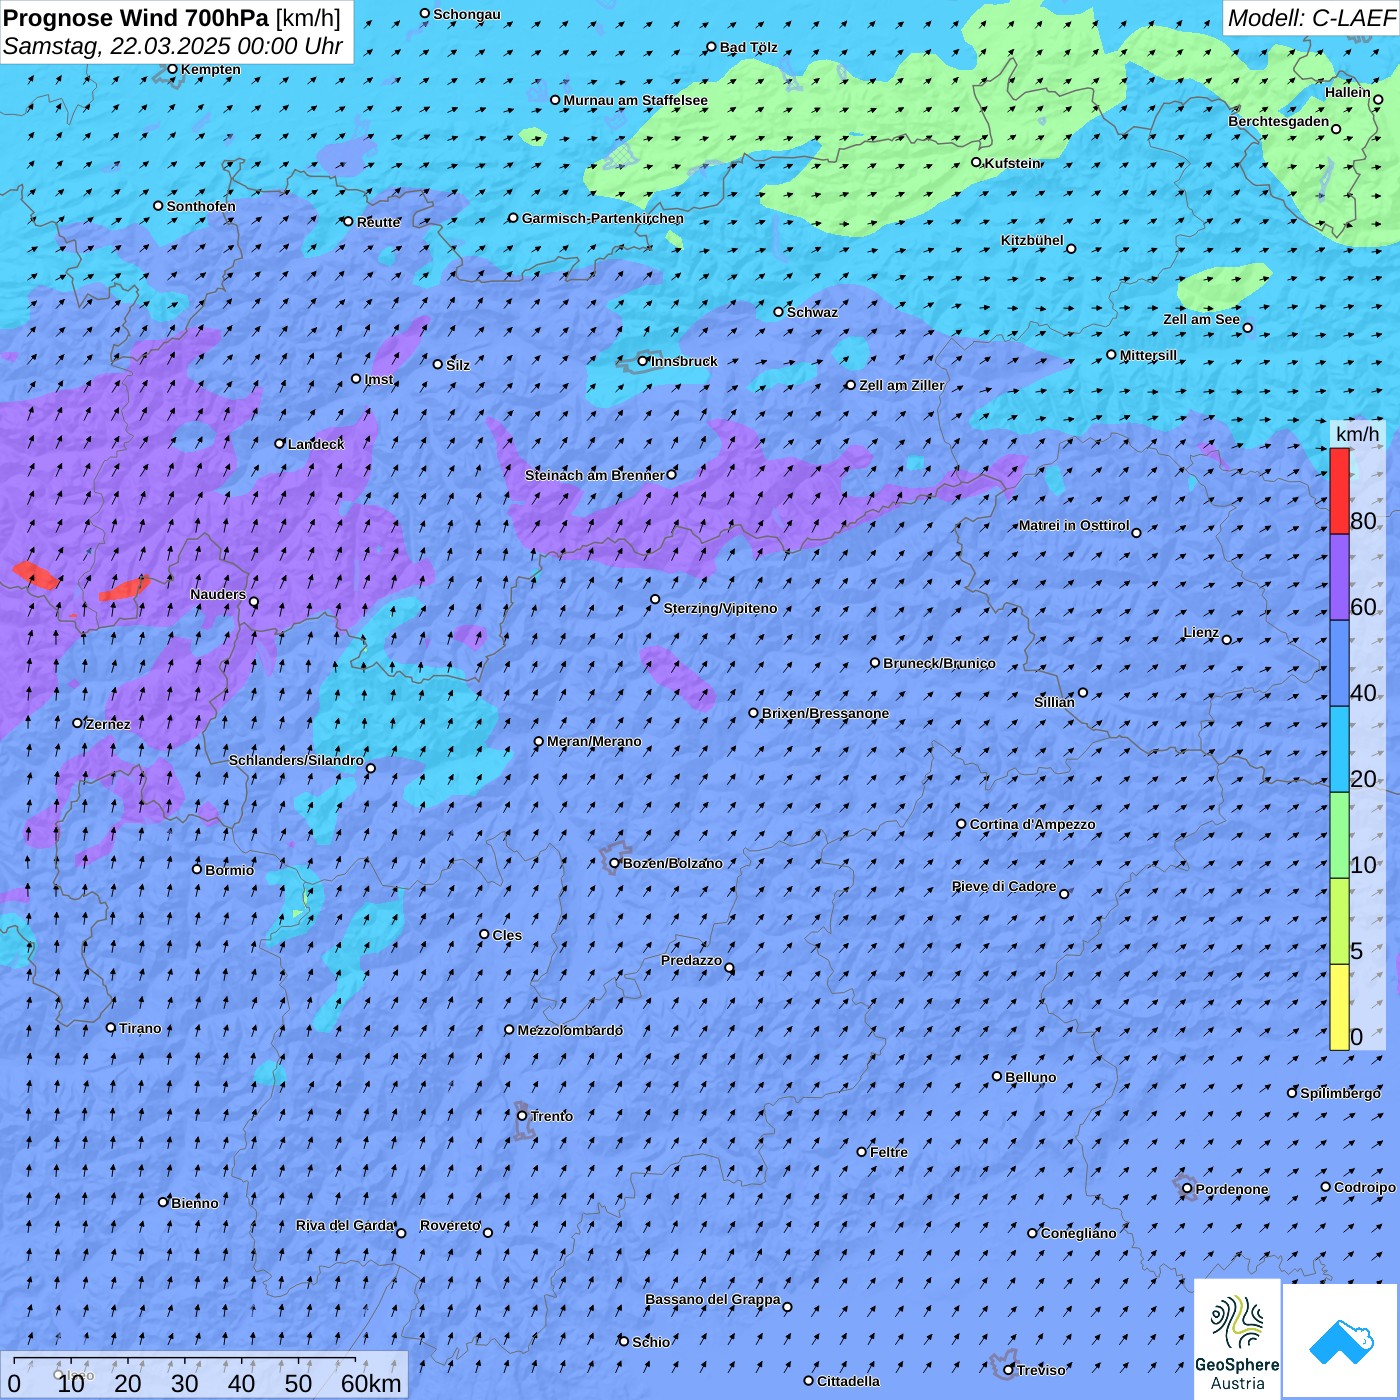1400x1400 pixels.
Task: Click the Innsbruck city marker
Action: pyautogui.click(x=643, y=361)
